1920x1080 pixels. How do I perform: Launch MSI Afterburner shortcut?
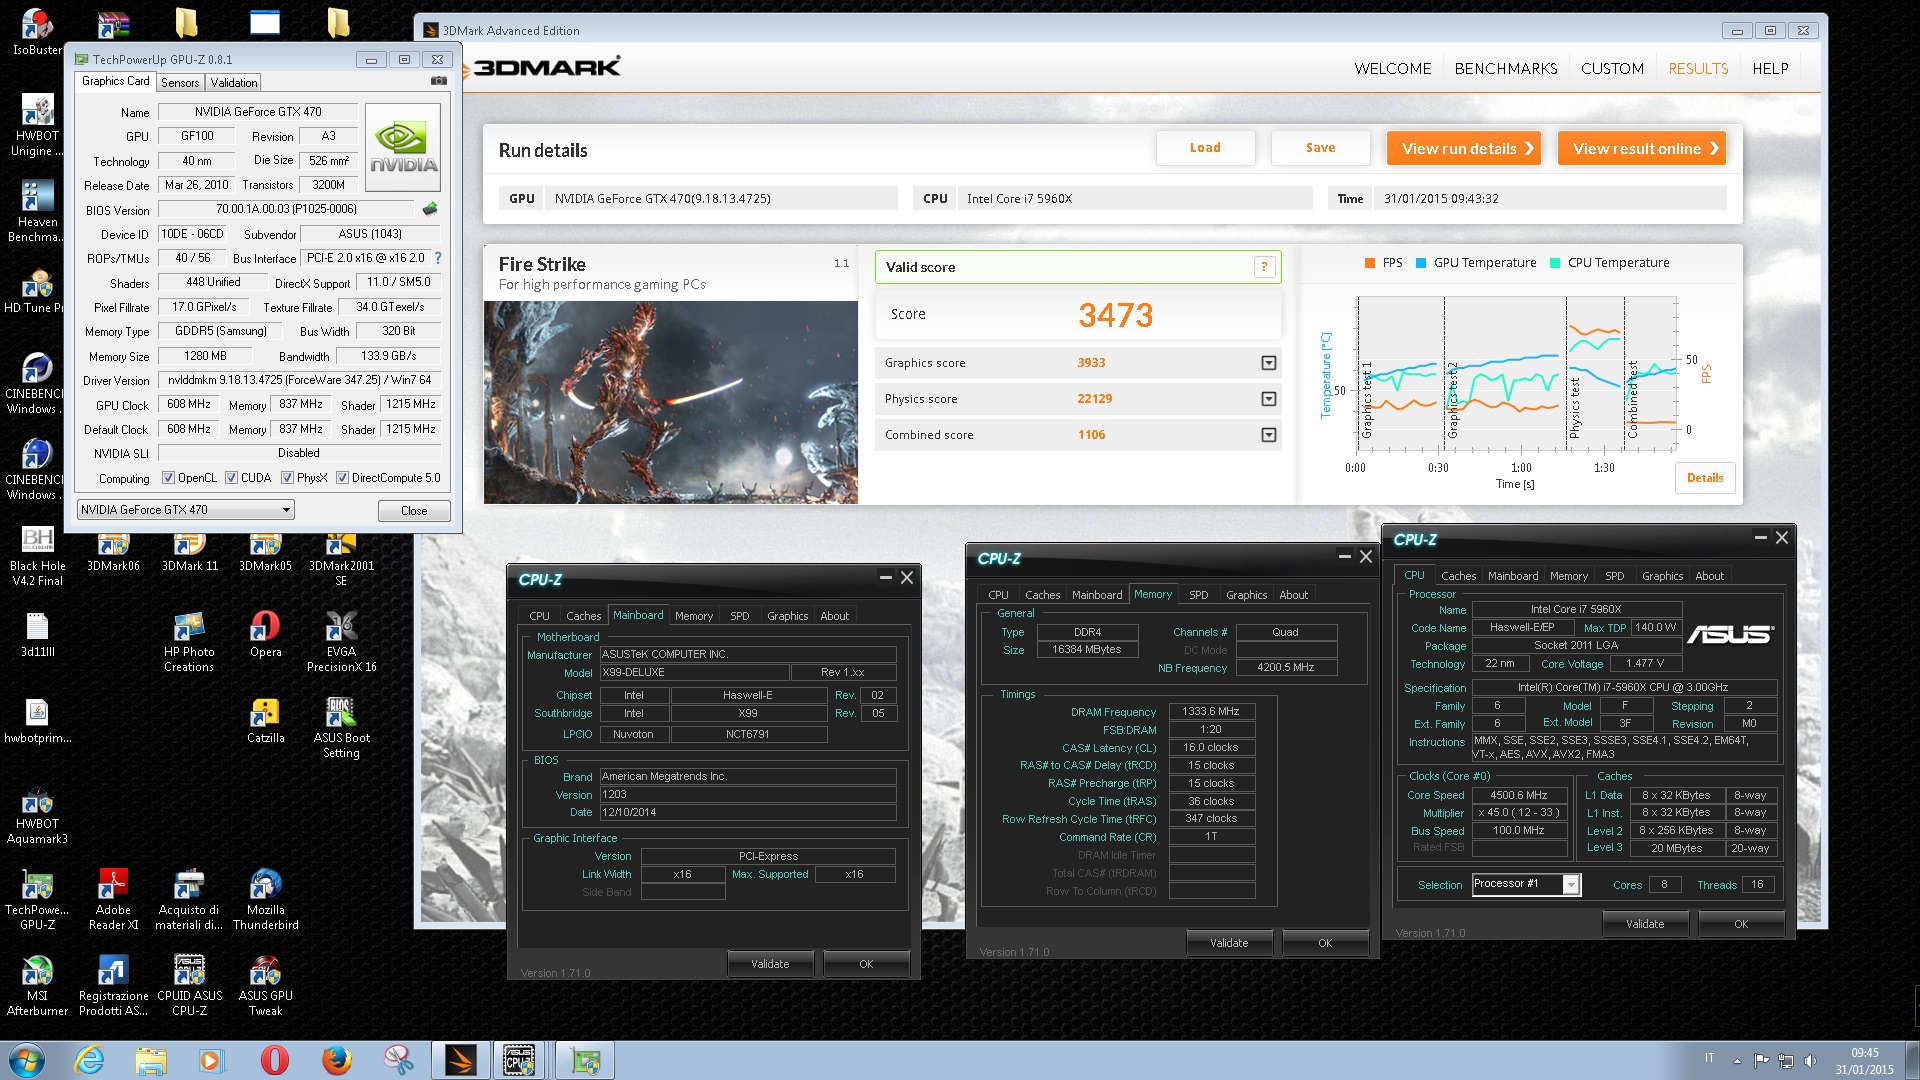(x=37, y=985)
